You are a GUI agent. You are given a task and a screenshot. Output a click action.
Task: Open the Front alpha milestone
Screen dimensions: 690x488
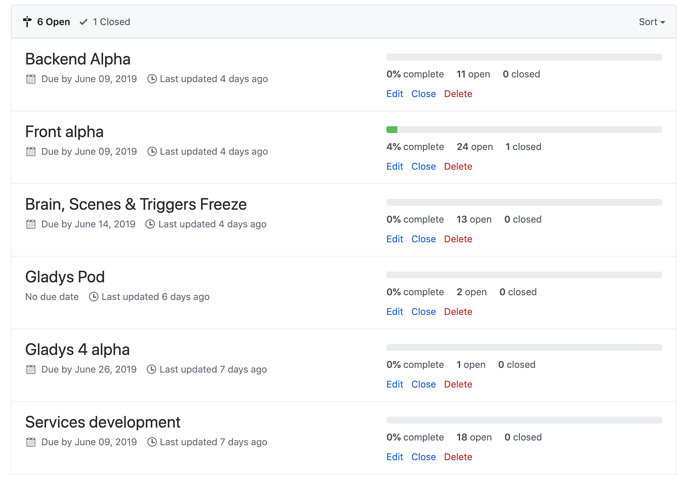(x=64, y=132)
